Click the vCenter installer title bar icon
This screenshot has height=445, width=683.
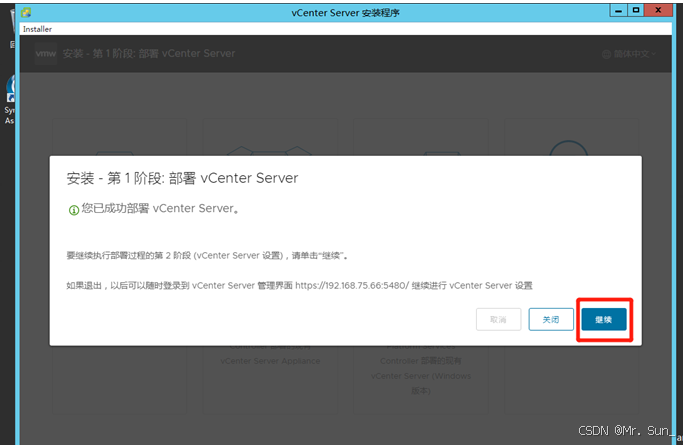pos(26,12)
